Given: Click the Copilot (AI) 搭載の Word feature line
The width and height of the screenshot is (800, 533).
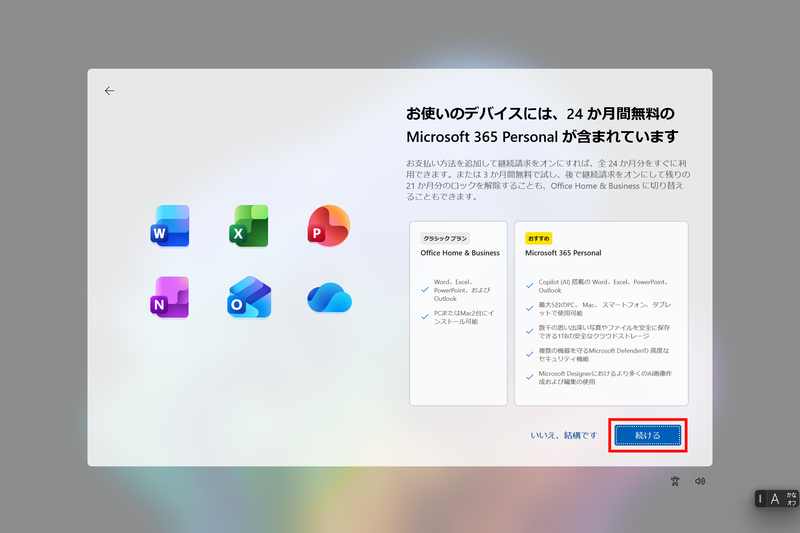Looking at the screenshot, I should 603,286.
